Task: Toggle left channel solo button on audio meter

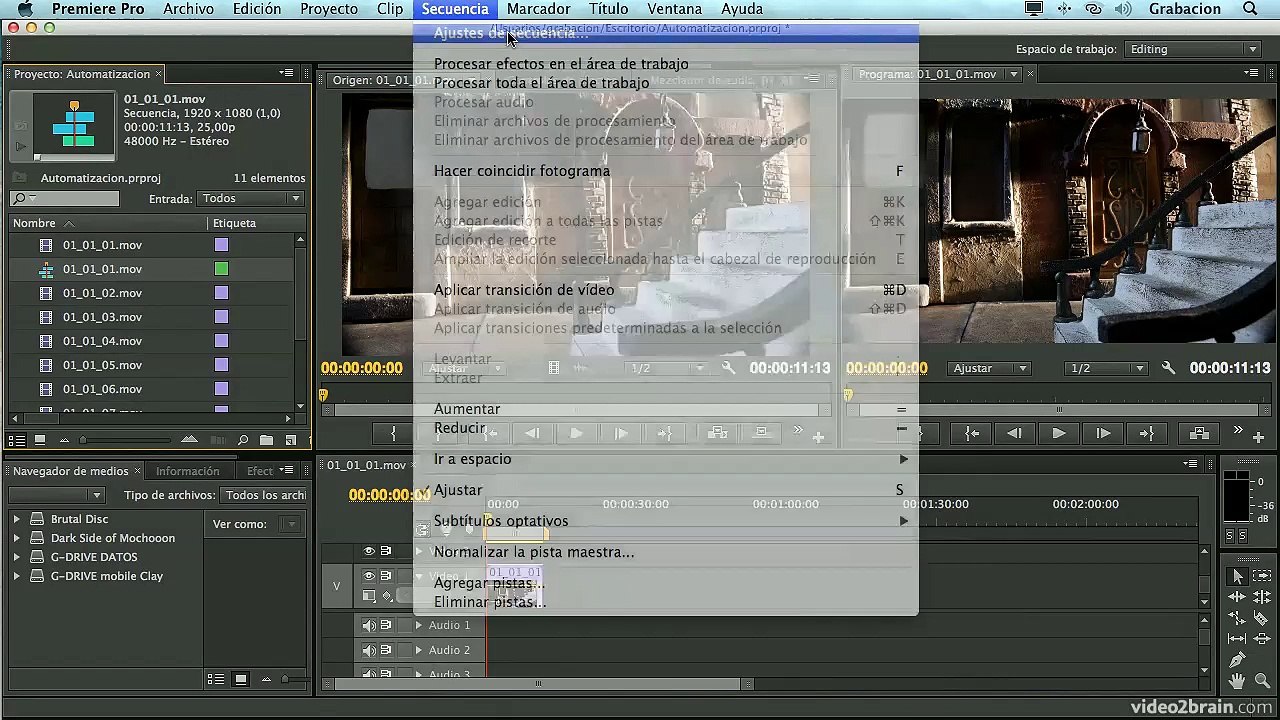Action: point(1230,536)
